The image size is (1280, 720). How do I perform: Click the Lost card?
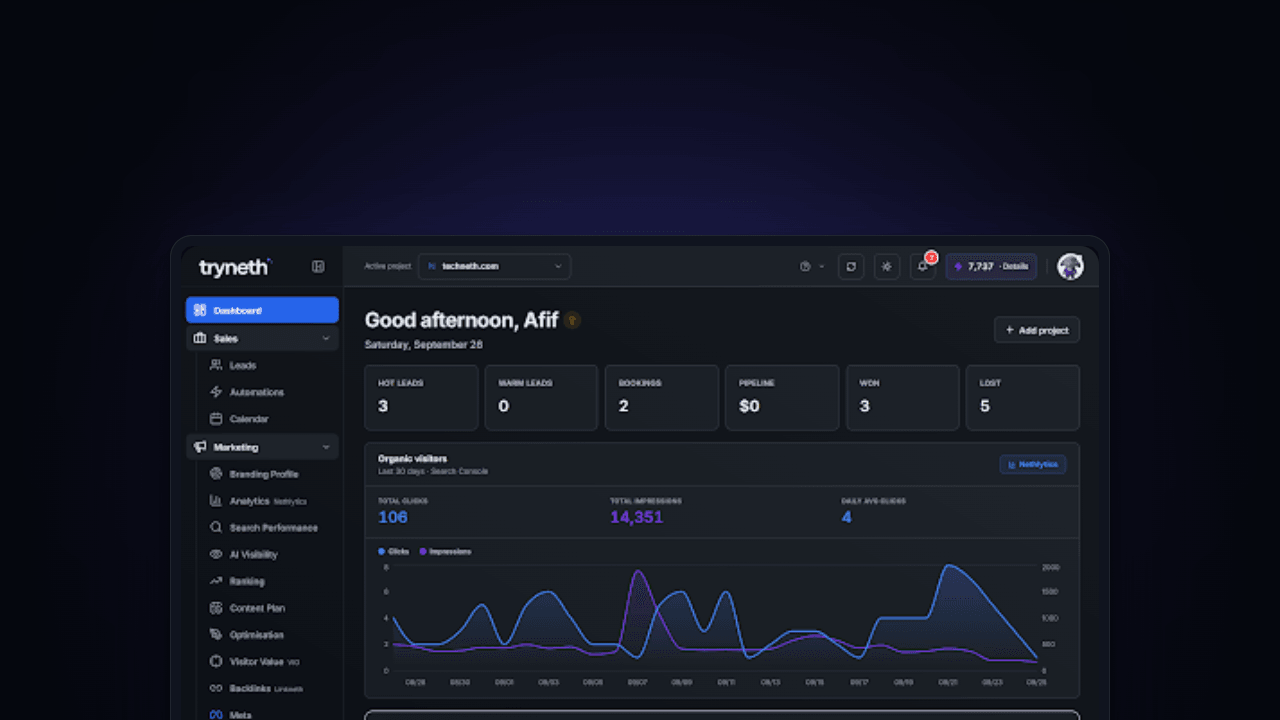[1023, 398]
